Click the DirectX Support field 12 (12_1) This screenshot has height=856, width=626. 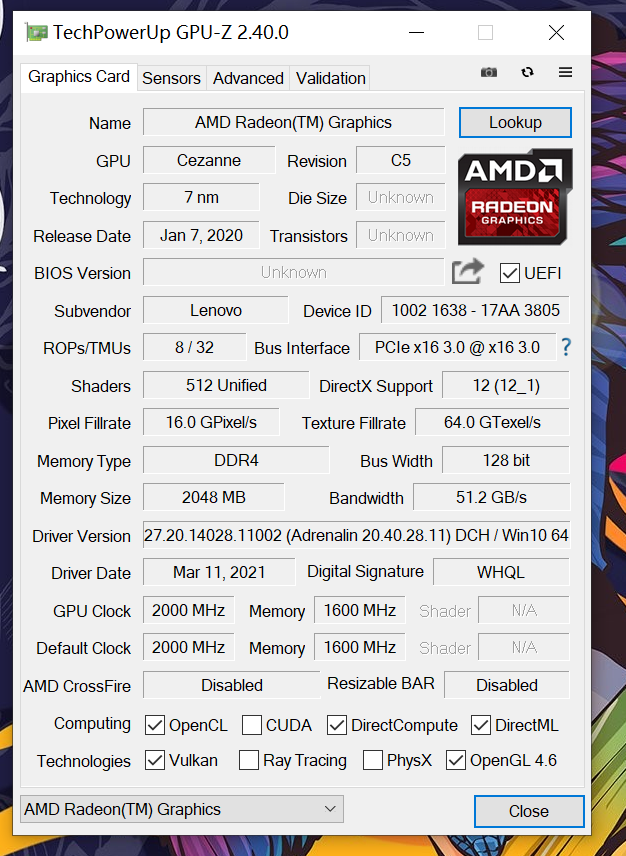pos(506,385)
